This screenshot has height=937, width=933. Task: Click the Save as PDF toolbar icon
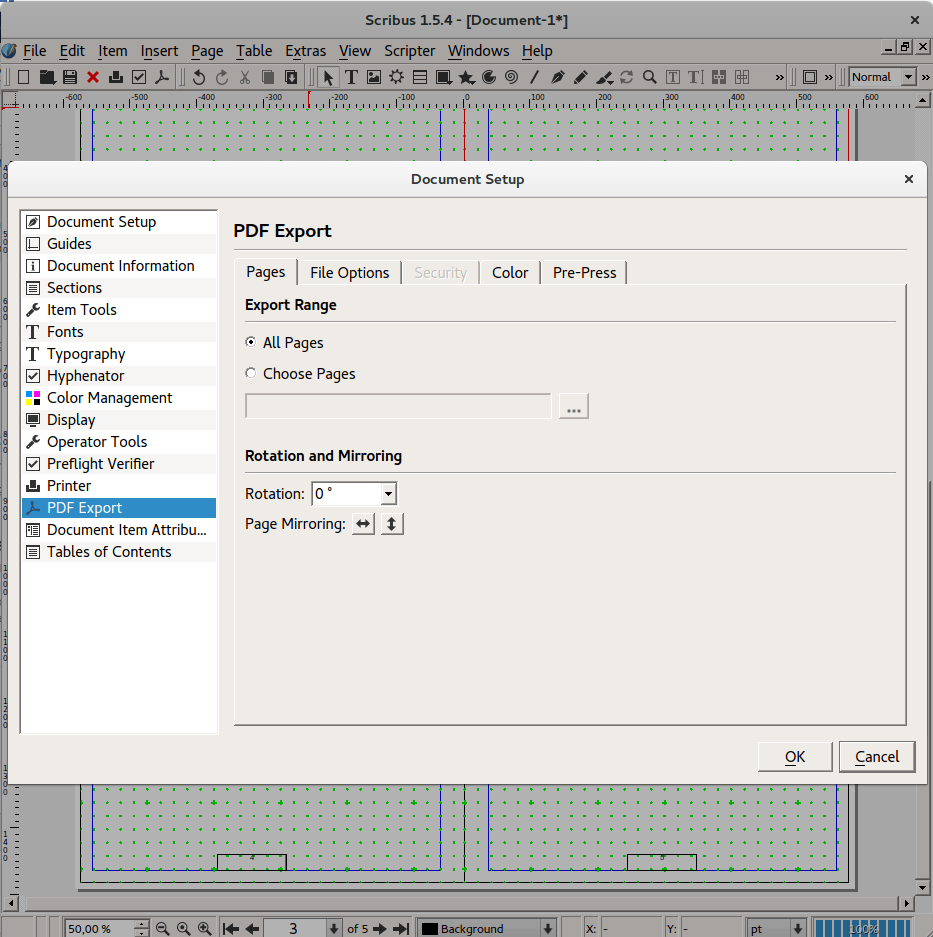coord(162,77)
